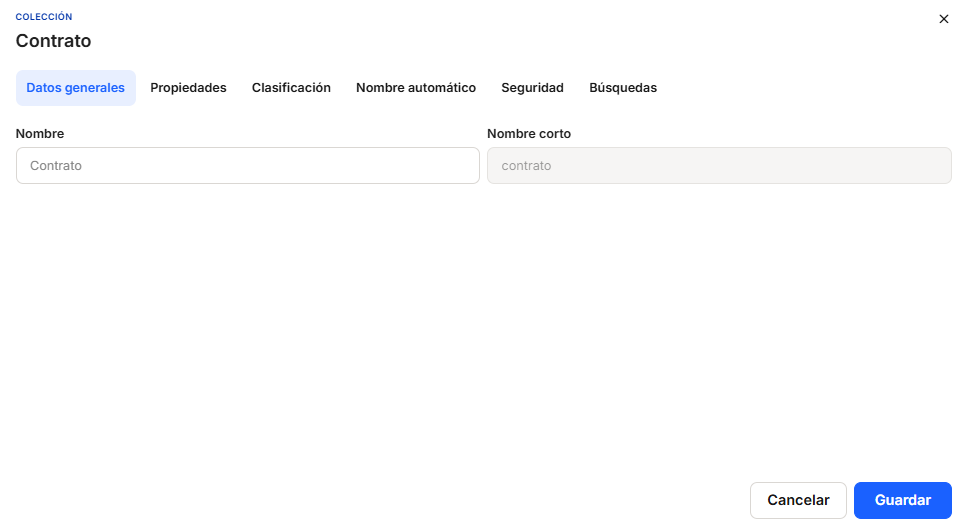Open the Clasificación tab
This screenshot has width=969, height=532.
[x=291, y=88]
